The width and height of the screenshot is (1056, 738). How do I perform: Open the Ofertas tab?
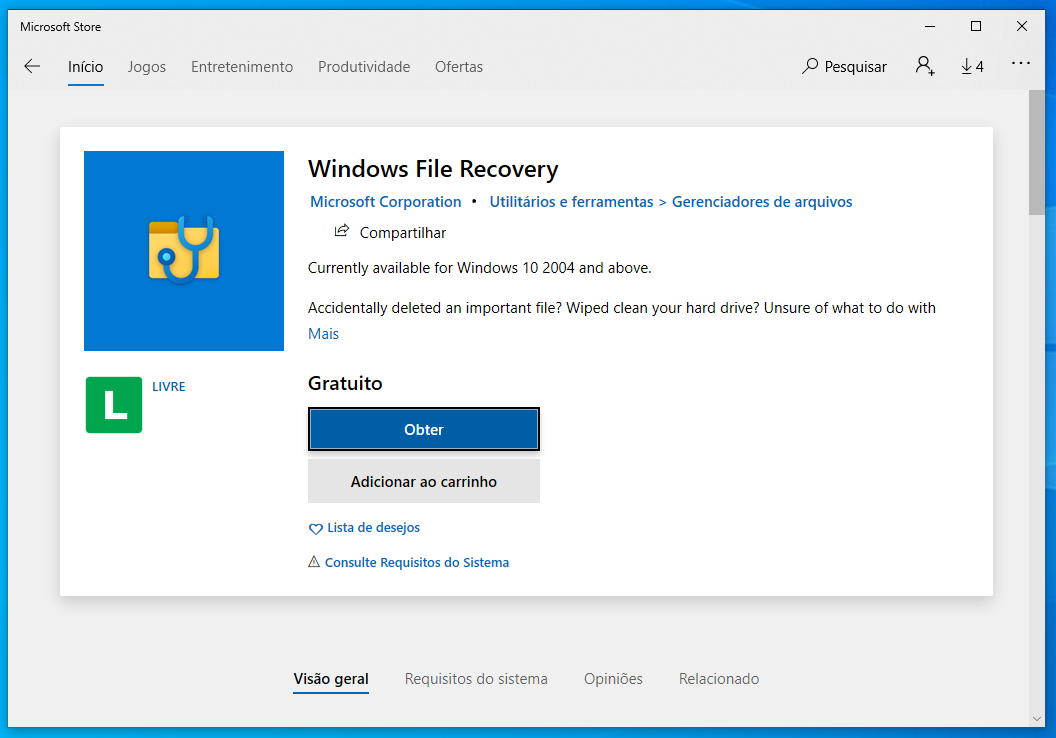459,67
